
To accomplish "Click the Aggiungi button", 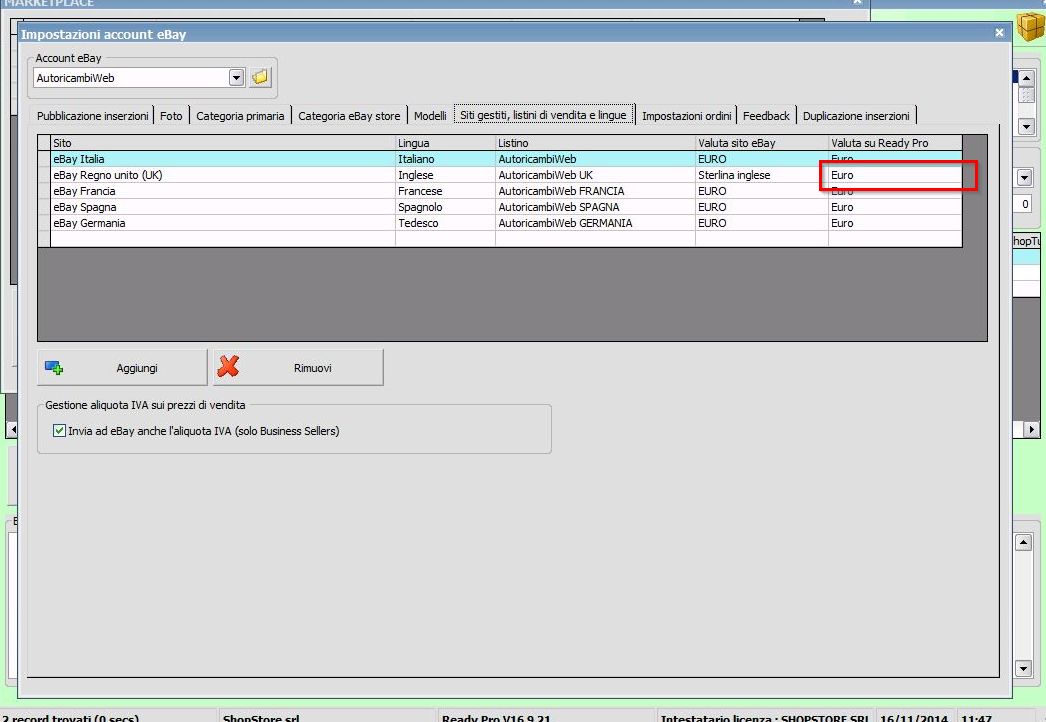I will [x=122, y=367].
